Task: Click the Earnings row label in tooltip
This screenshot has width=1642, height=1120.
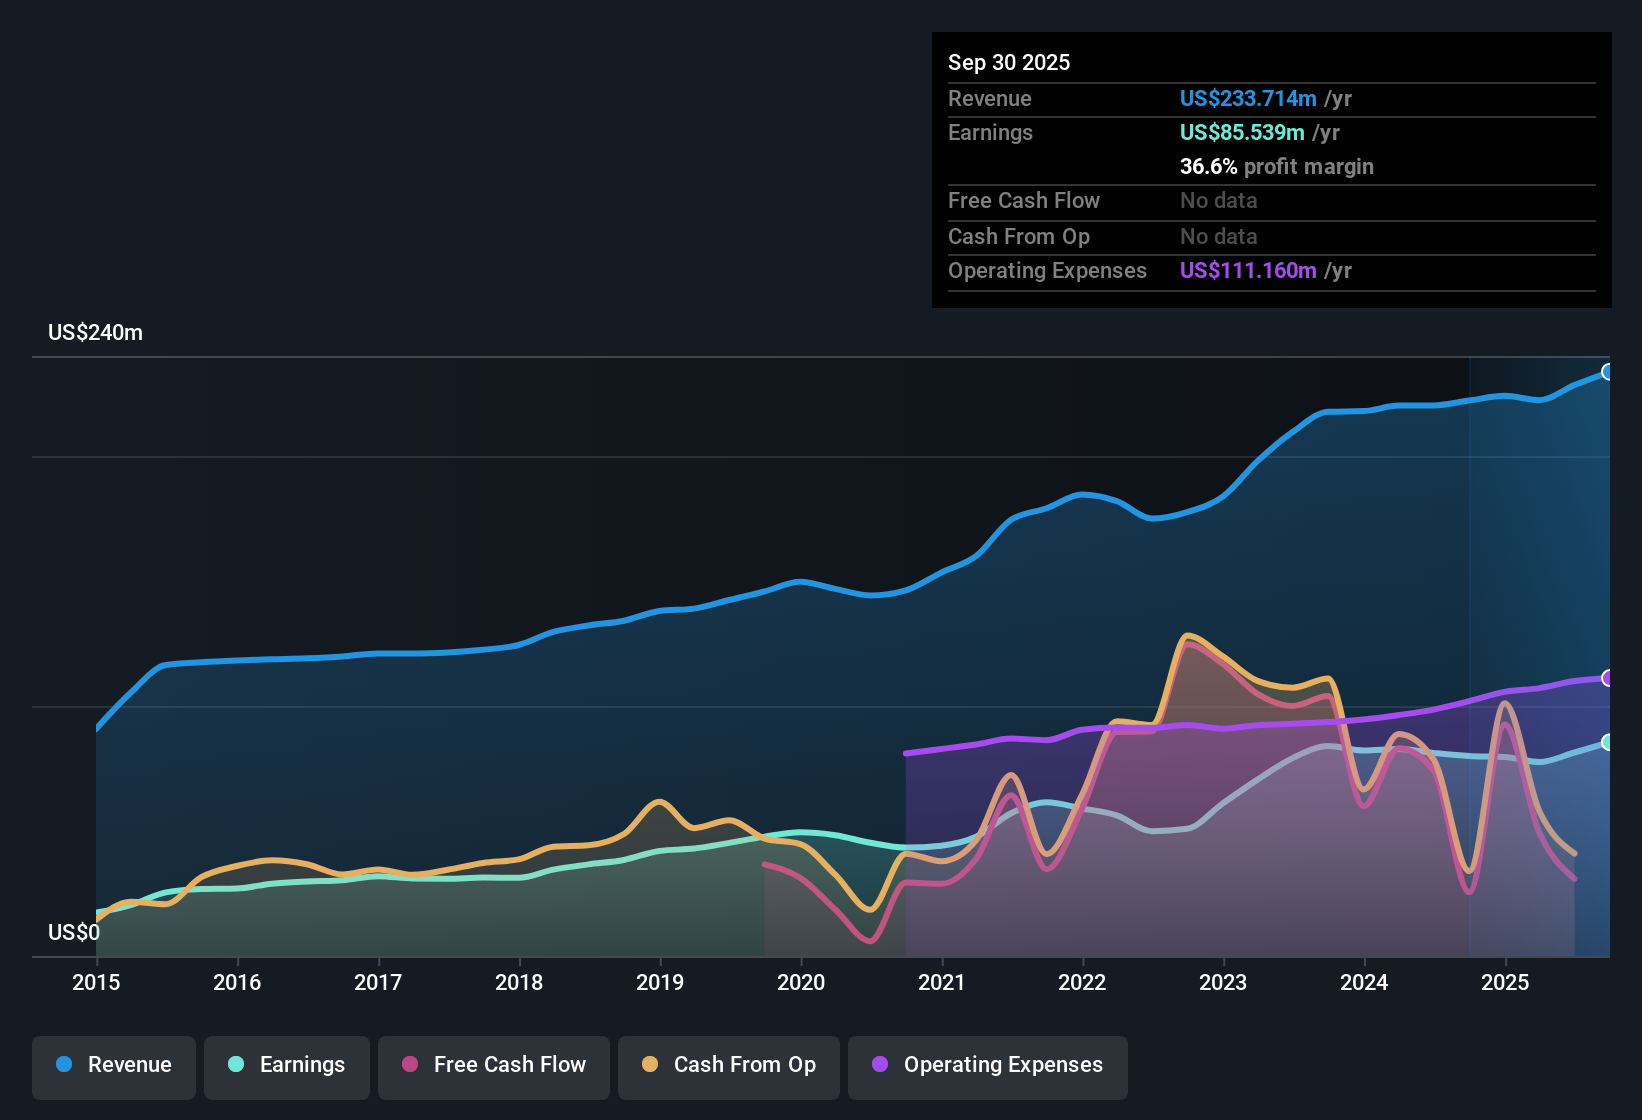Action: (990, 132)
